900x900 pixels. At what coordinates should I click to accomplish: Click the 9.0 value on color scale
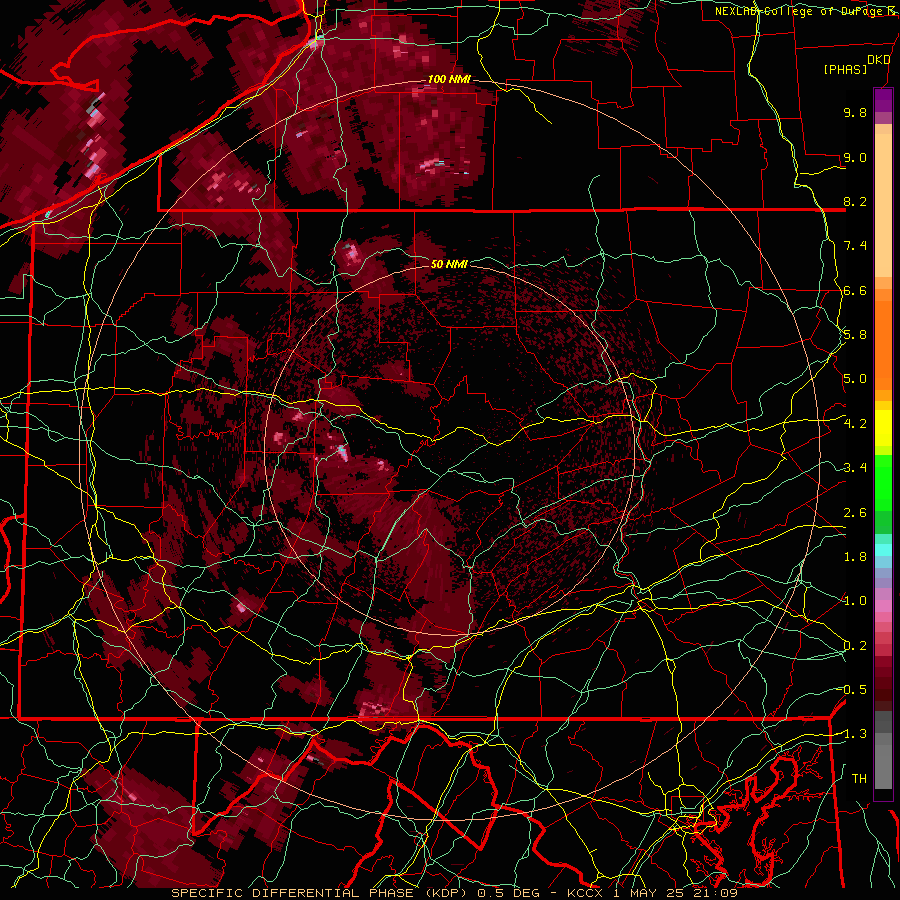[x=855, y=157]
